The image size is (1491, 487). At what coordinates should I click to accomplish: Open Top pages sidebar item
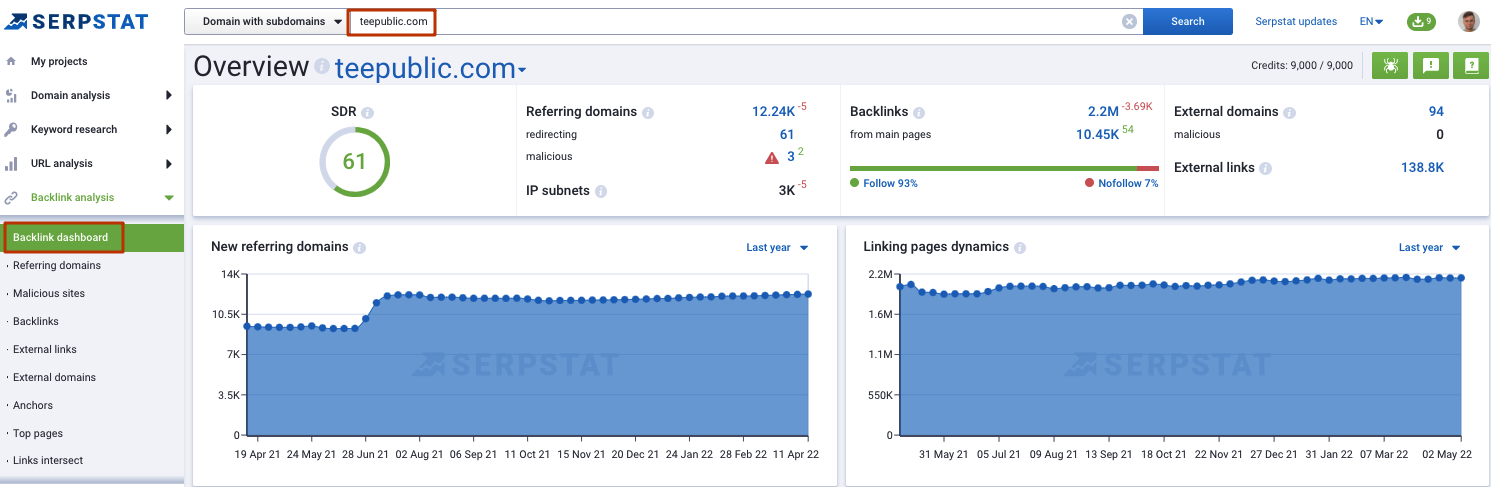click(x=38, y=434)
